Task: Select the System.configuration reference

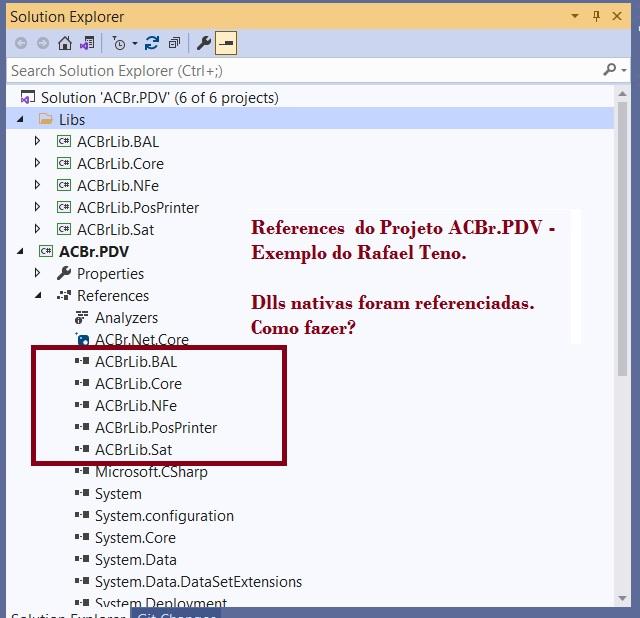Action: [164, 516]
